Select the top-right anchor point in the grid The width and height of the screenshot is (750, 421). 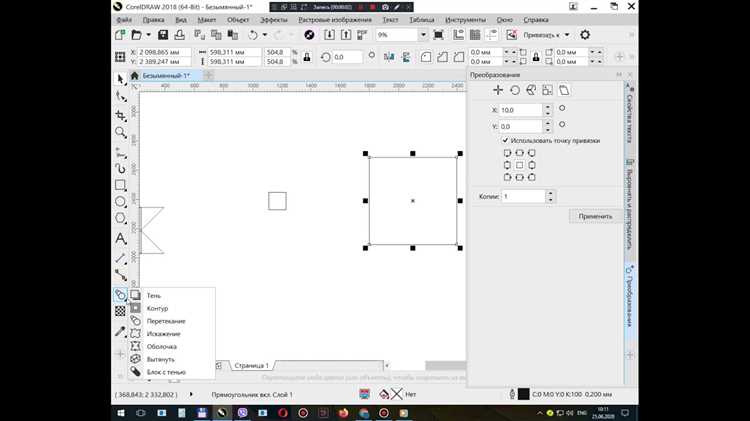[x=531, y=153]
